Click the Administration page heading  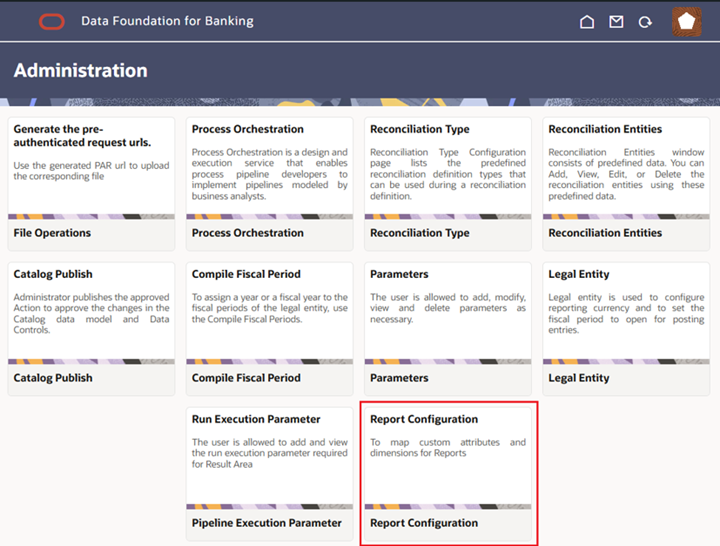pos(81,70)
